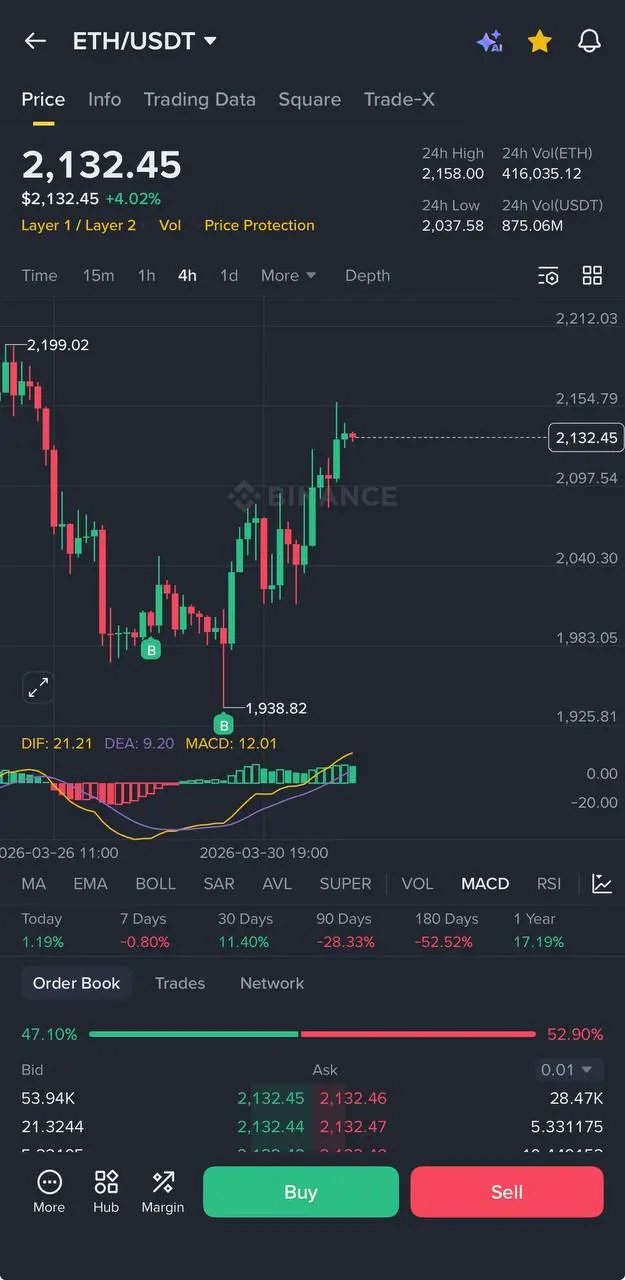The width and height of the screenshot is (625, 1280).
Task: Click the Today 1.19% performance
Action: (x=42, y=930)
